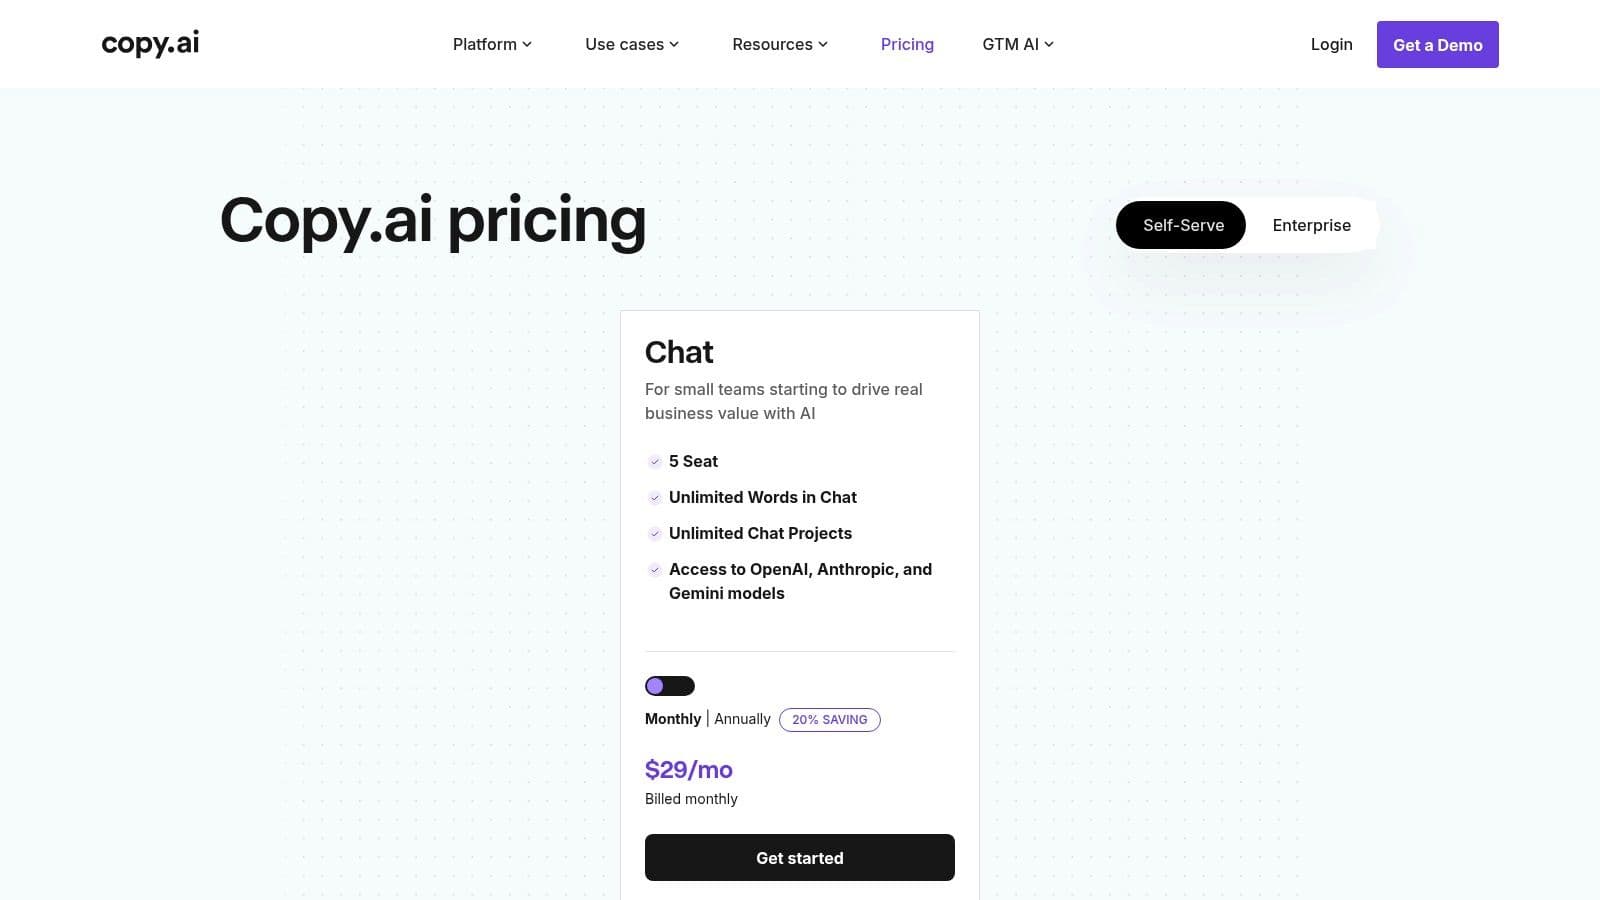
Task: Expand the Resources dropdown
Action: (x=779, y=44)
